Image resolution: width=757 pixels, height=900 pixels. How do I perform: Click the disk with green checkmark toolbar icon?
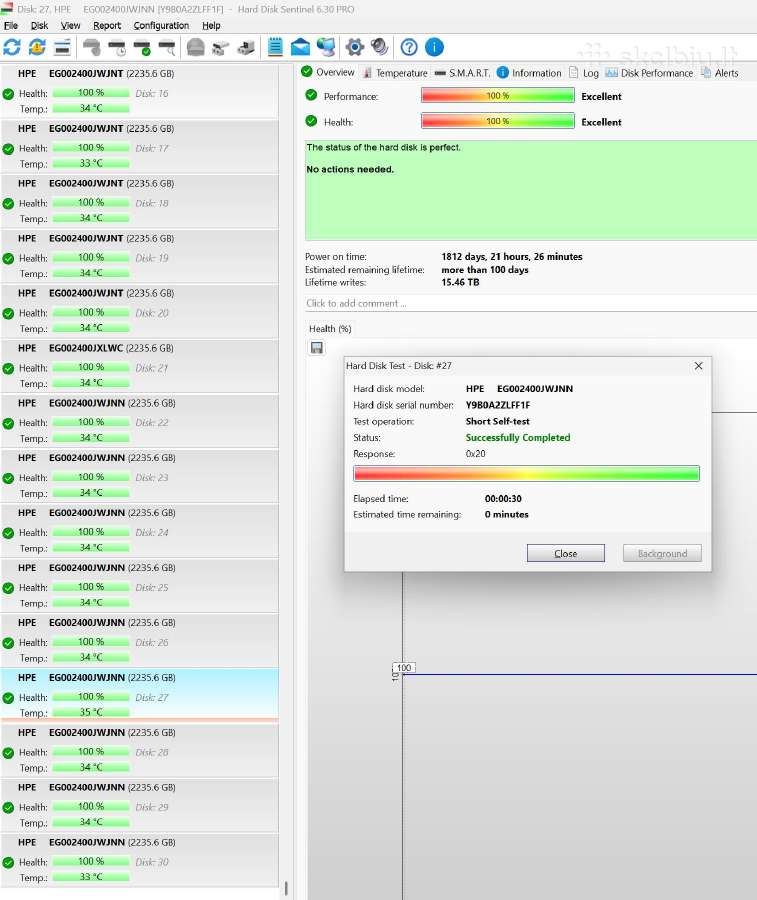[142, 47]
